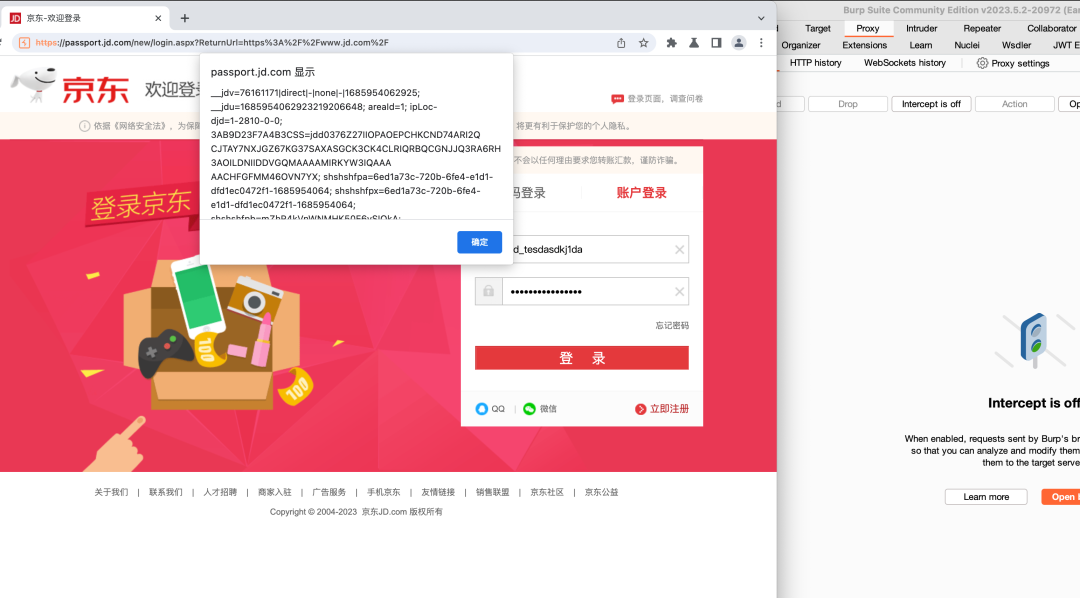1080x598 pixels.
Task: Select the Proxy tab in Burp Suite
Action: (x=868, y=28)
